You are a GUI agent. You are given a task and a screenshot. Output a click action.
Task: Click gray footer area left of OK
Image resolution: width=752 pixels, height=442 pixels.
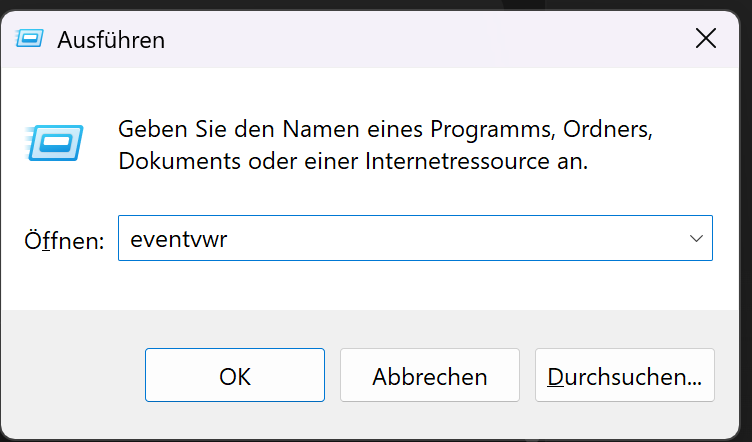[72, 376]
